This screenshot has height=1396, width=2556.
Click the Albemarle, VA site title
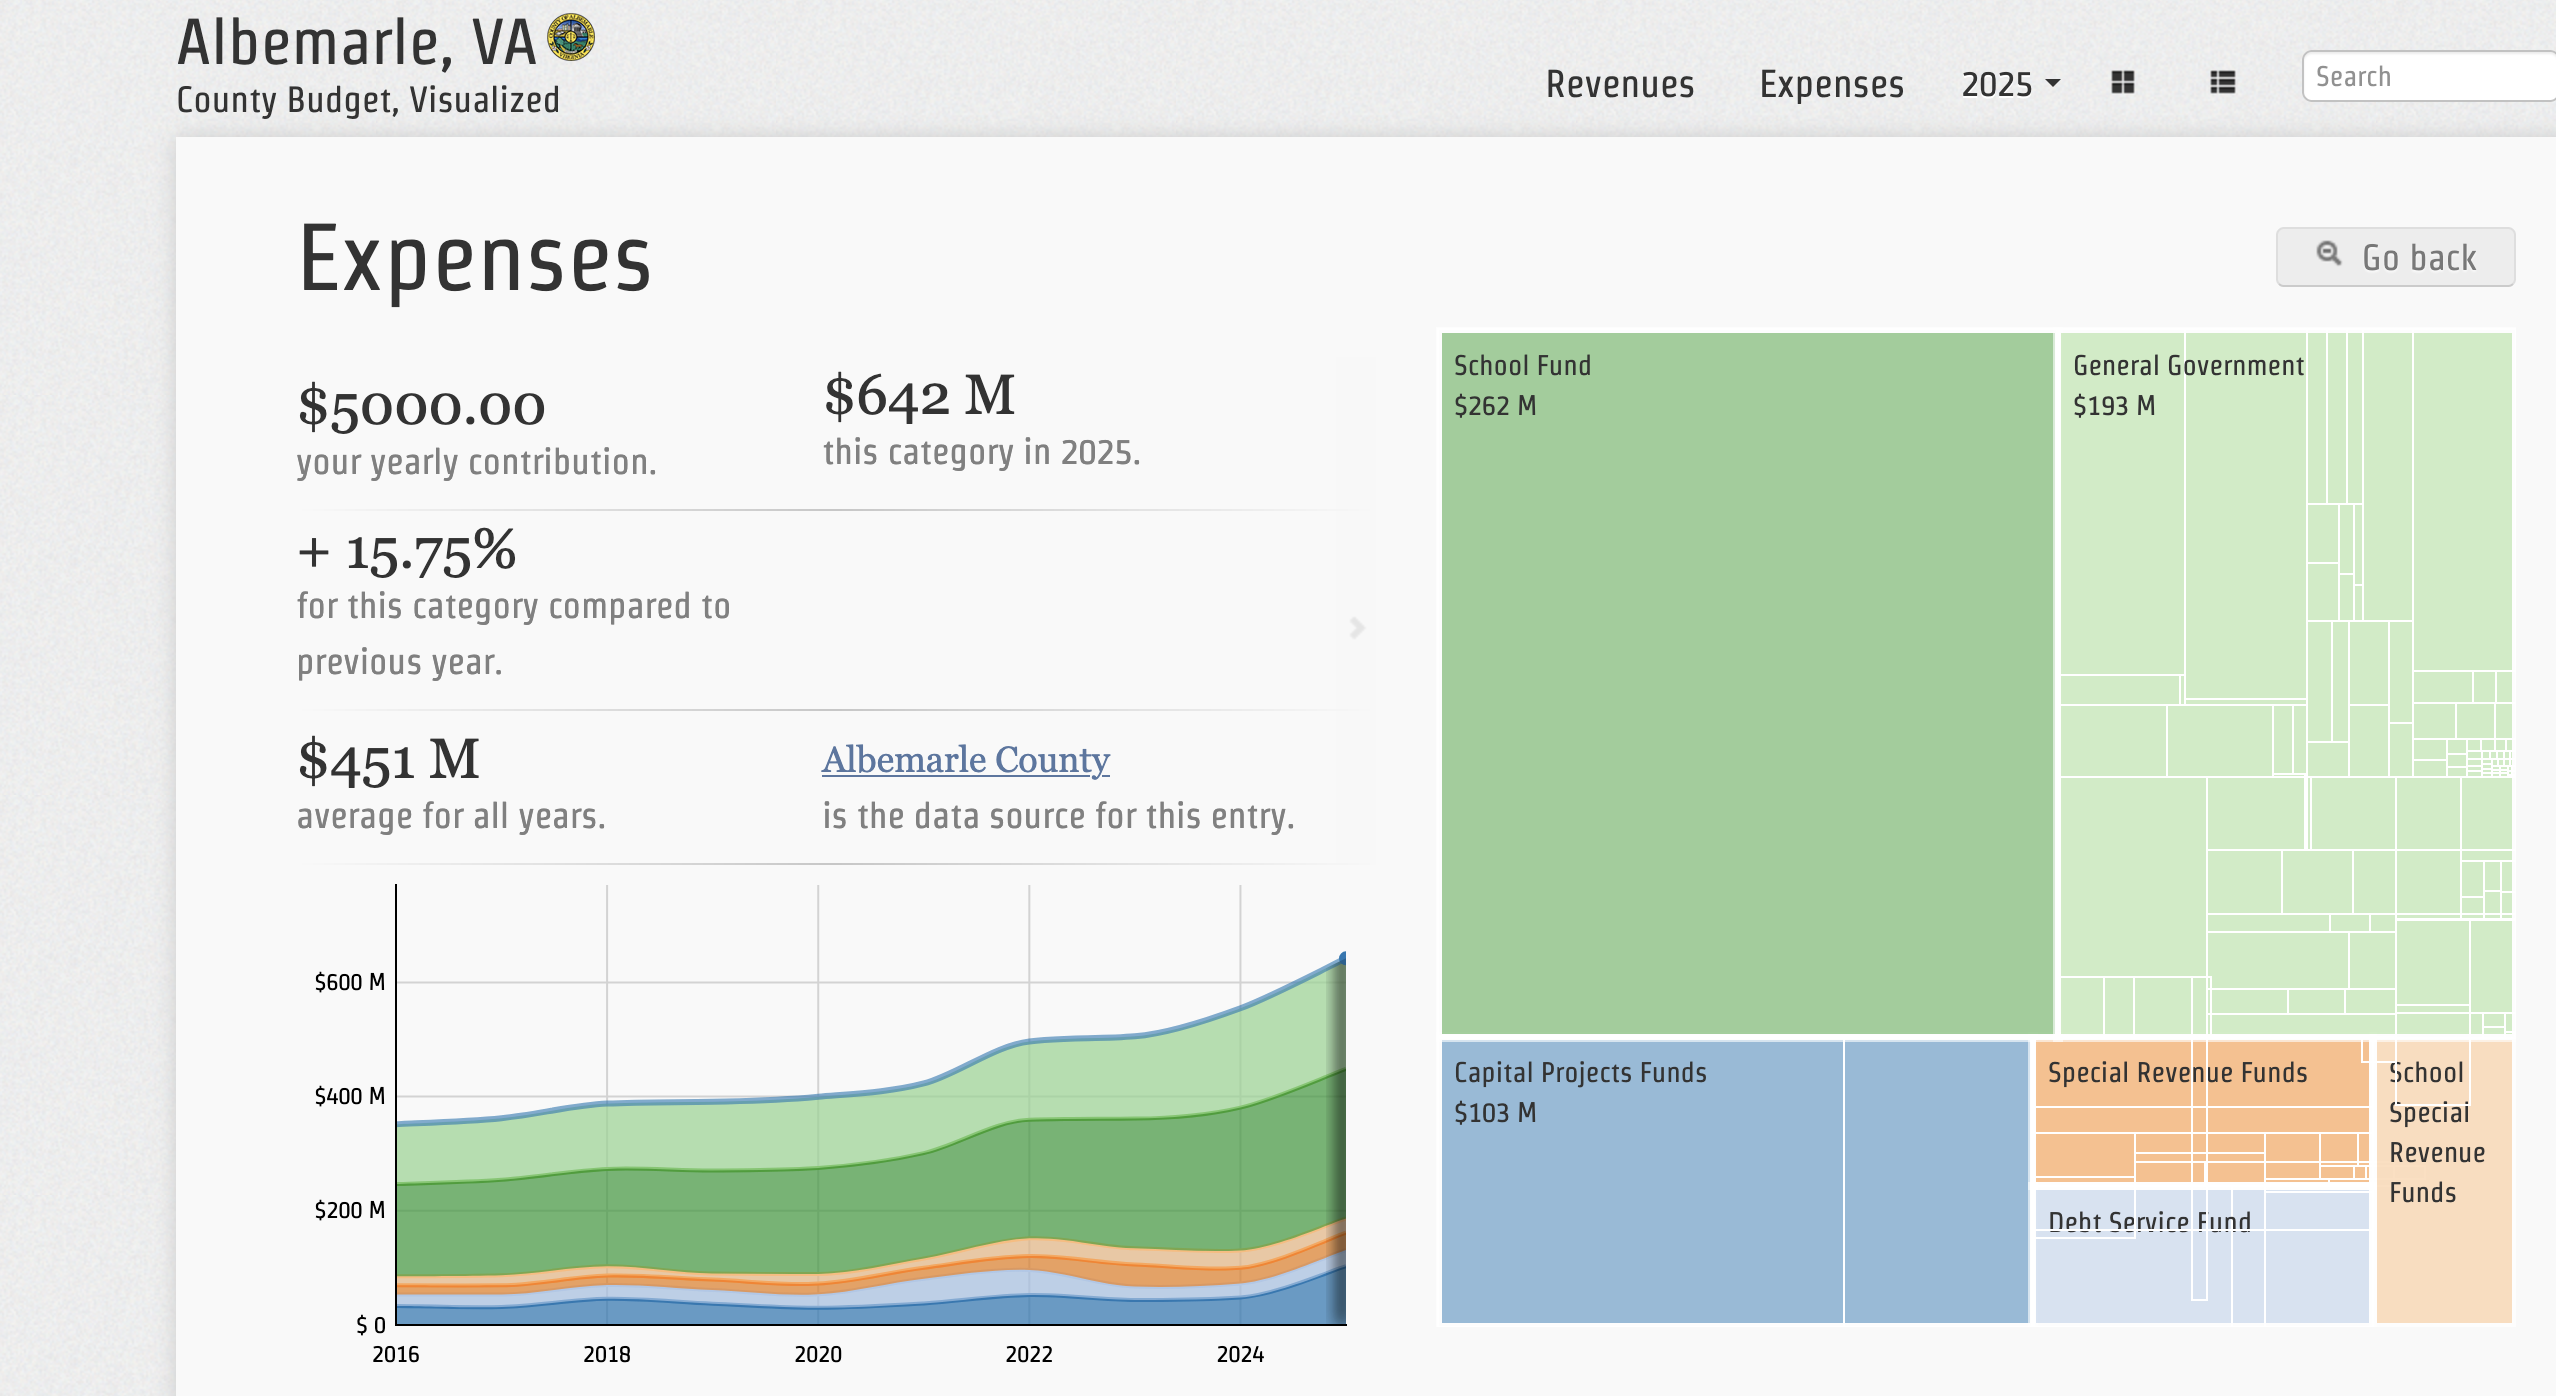tap(357, 42)
